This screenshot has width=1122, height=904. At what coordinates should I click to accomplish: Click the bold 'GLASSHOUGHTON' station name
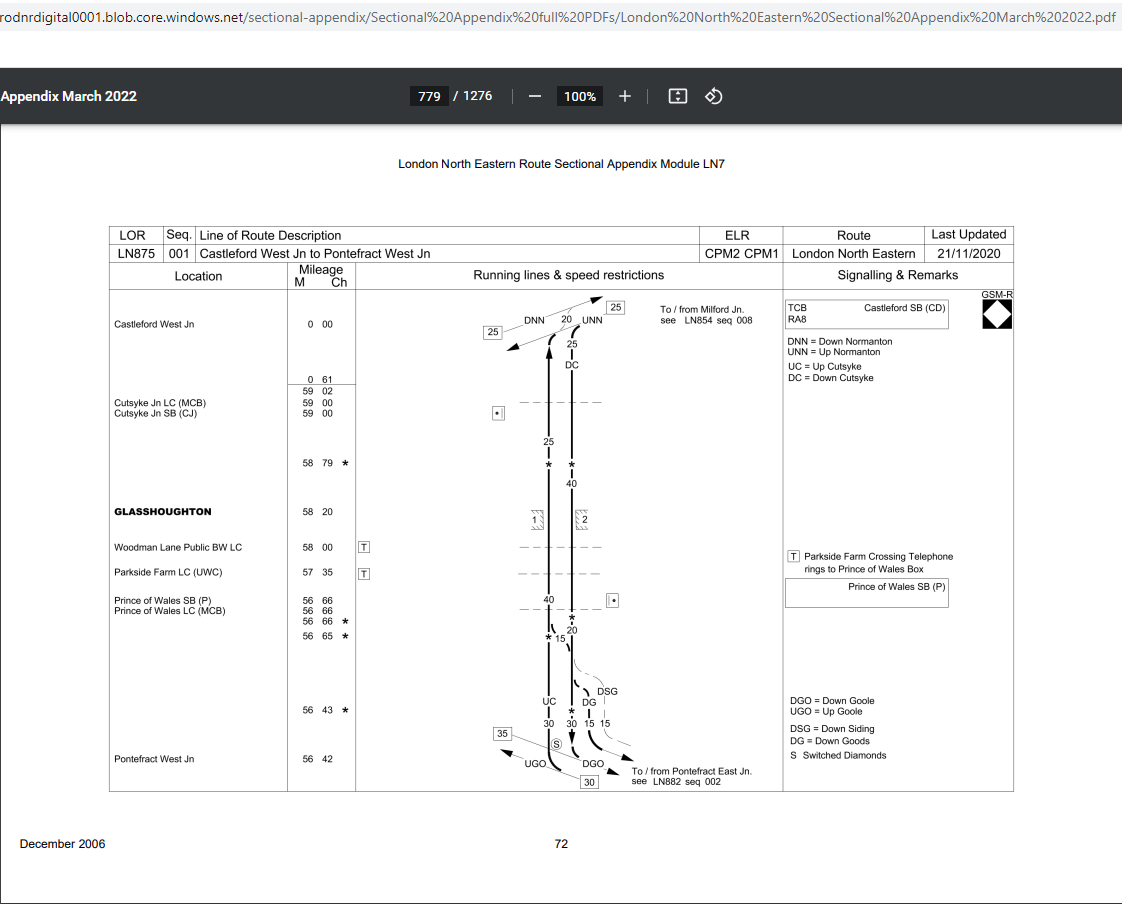(x=162, y=512)
